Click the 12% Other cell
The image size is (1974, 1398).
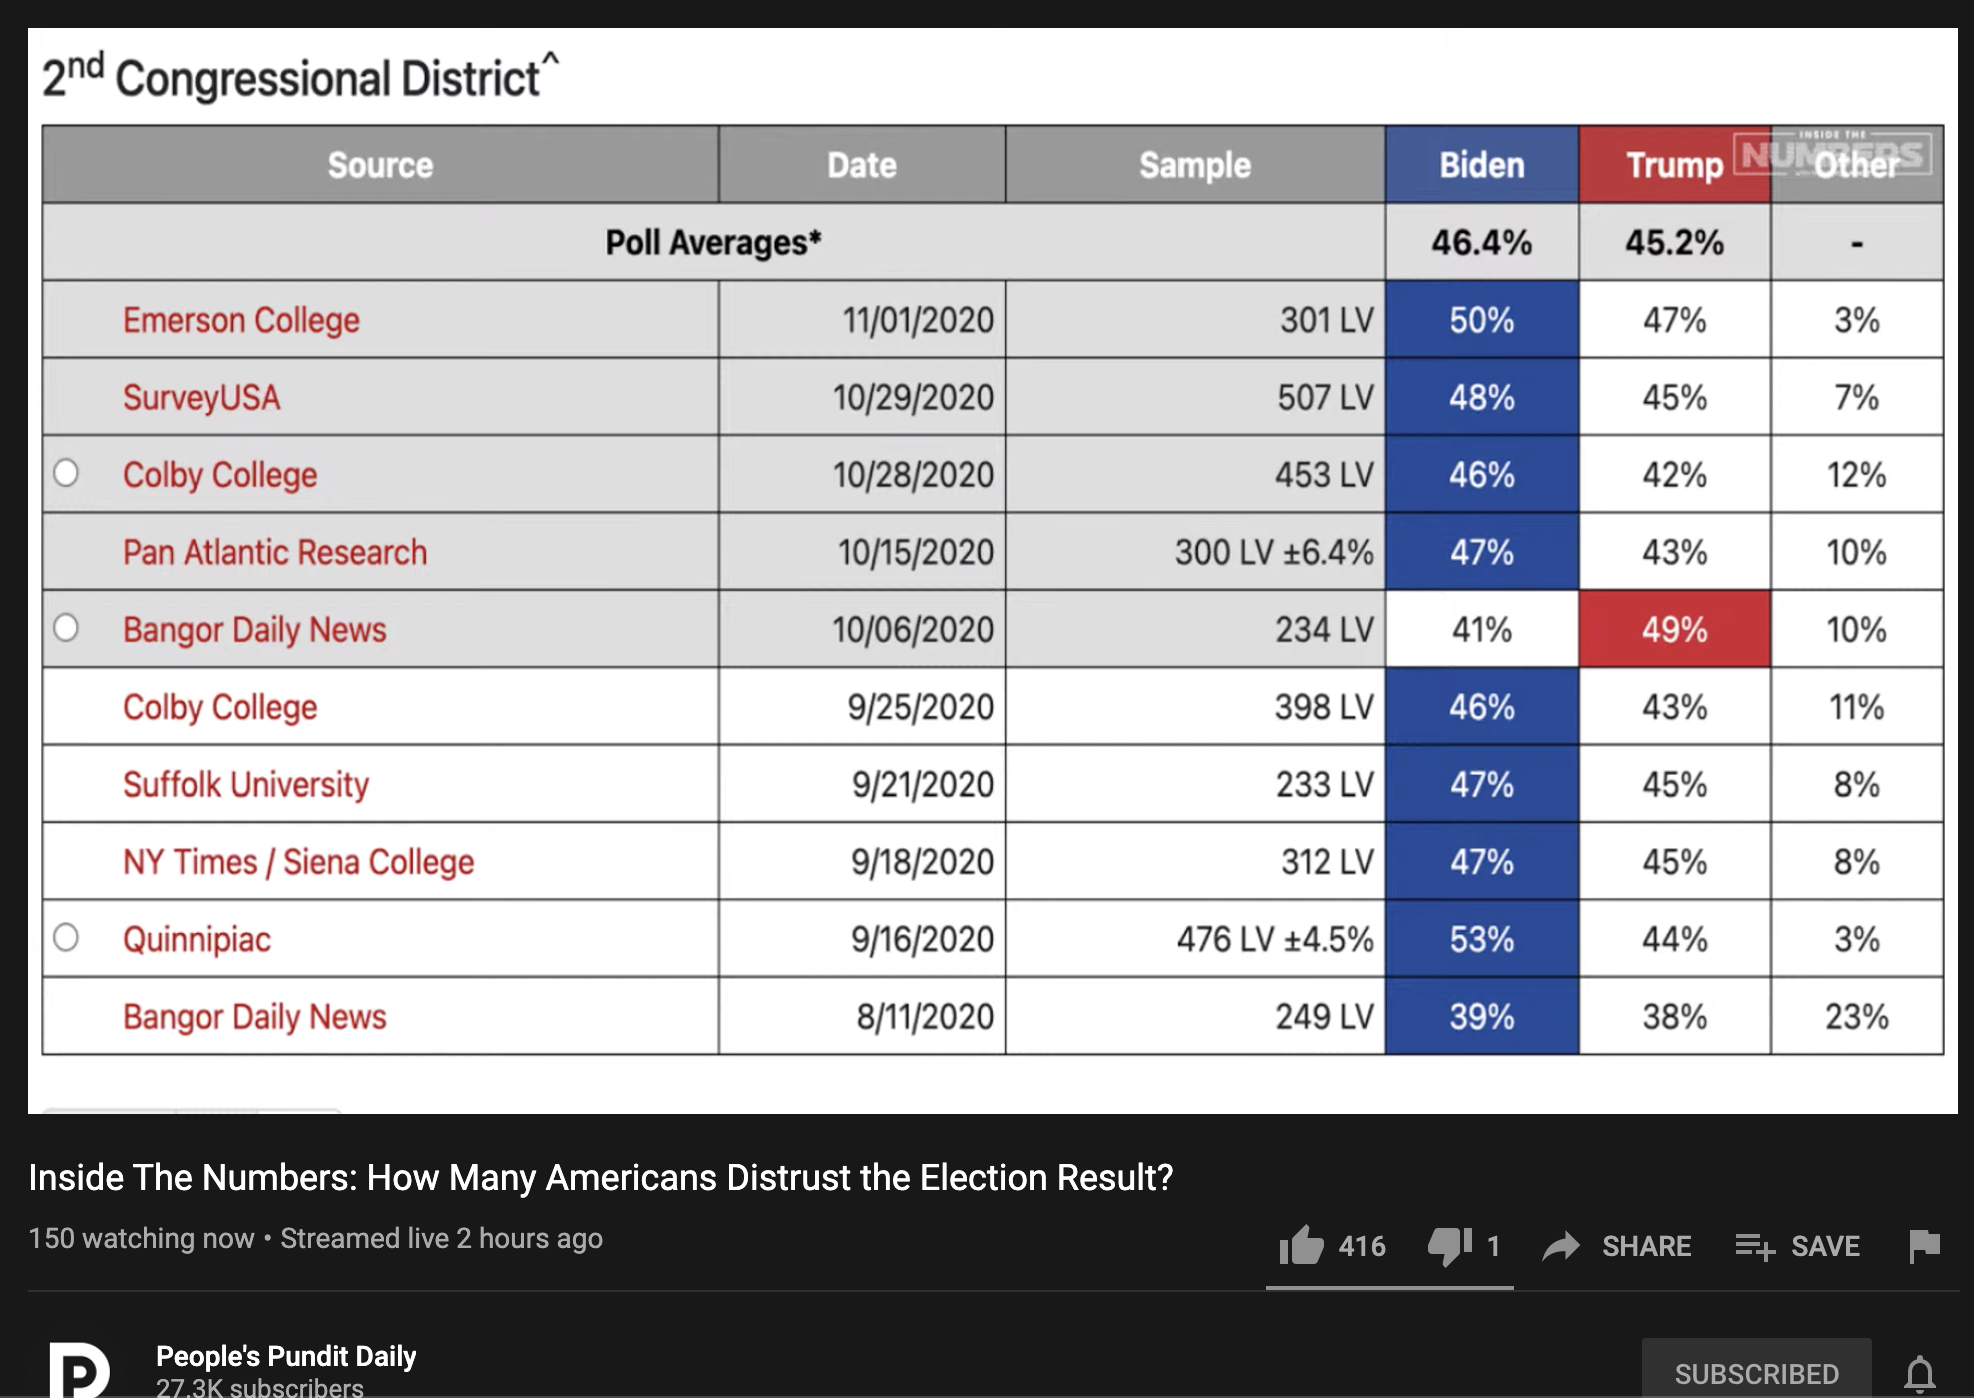point(1857,475)
